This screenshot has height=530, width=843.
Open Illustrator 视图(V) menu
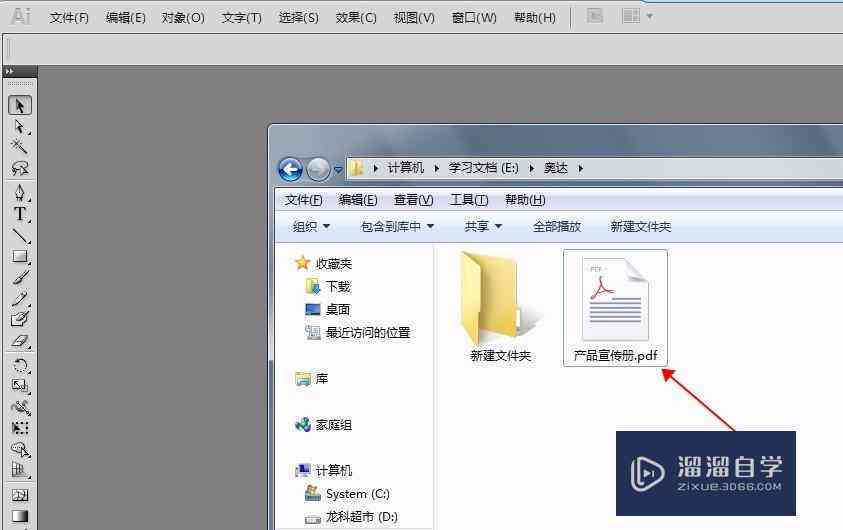(414, 18)
